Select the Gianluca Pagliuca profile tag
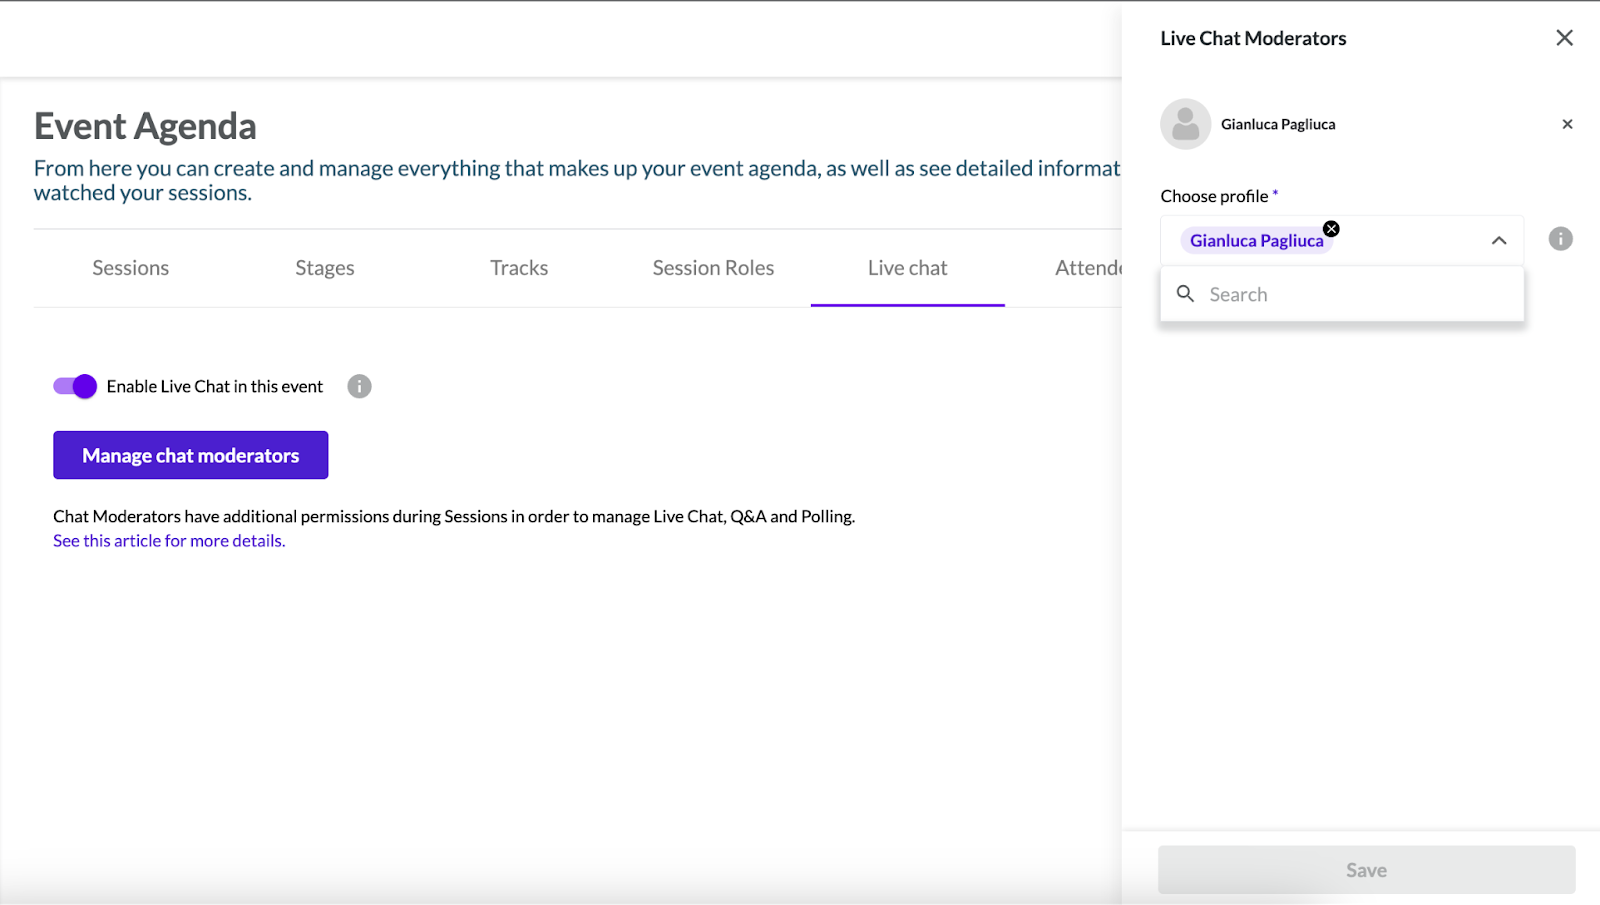Screen dimensions: 1600x905 click(1255, 240)
